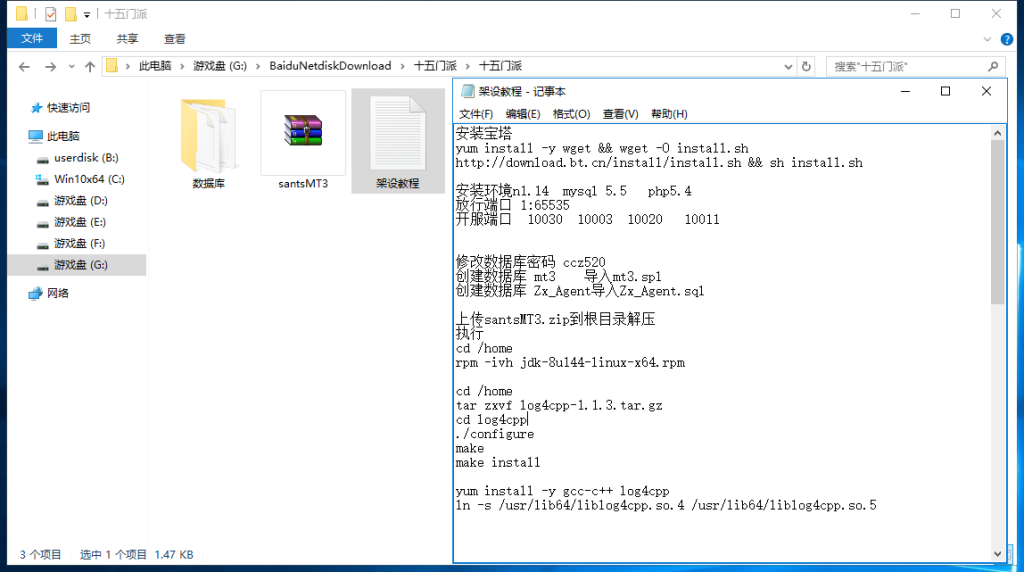Select 游戏盘 (G:) drive in the navigation pane
1024x572 pixels.
(77, 265)
